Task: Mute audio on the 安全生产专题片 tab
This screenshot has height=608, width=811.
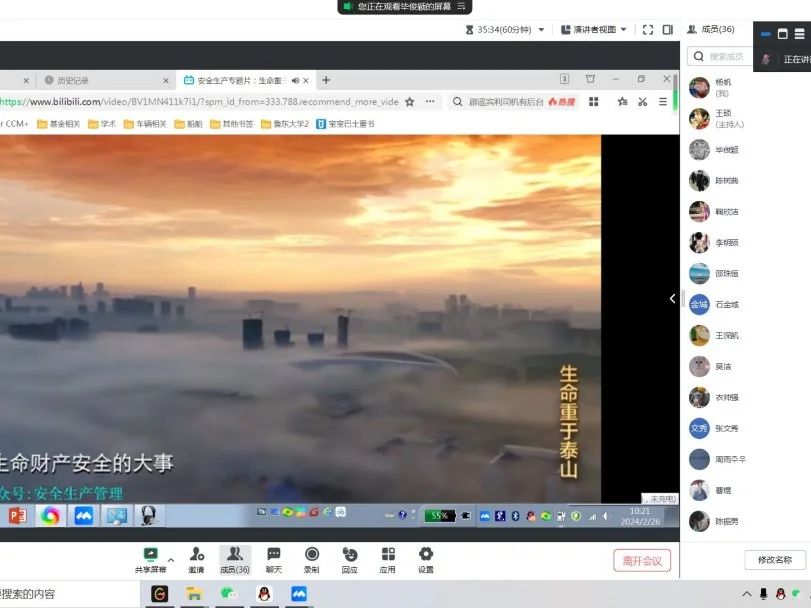Action: coord(295,80)
